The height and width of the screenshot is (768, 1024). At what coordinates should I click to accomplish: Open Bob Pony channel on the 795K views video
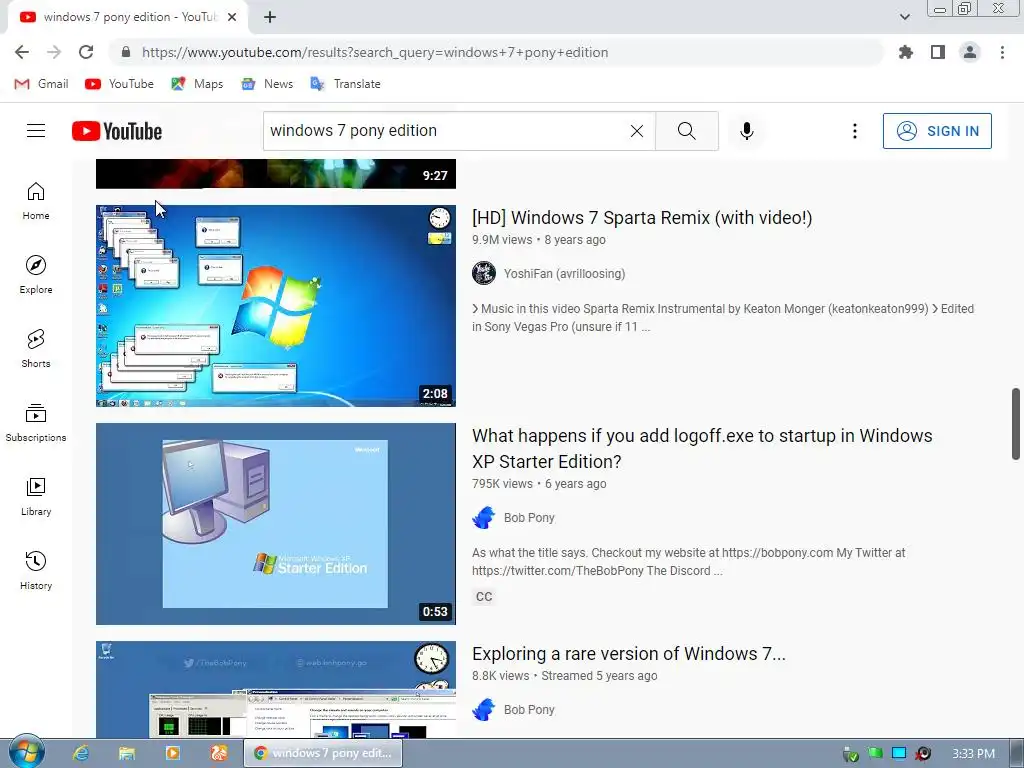tap(529, 518)
